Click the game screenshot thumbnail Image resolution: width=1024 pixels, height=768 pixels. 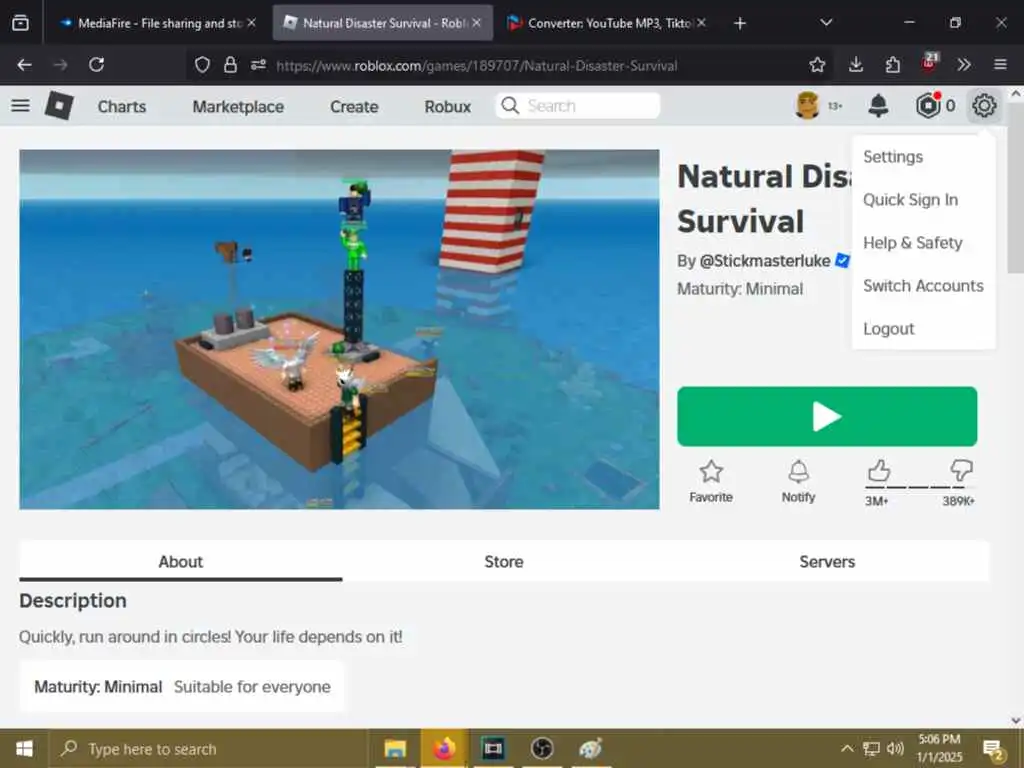tap(339, 329)
